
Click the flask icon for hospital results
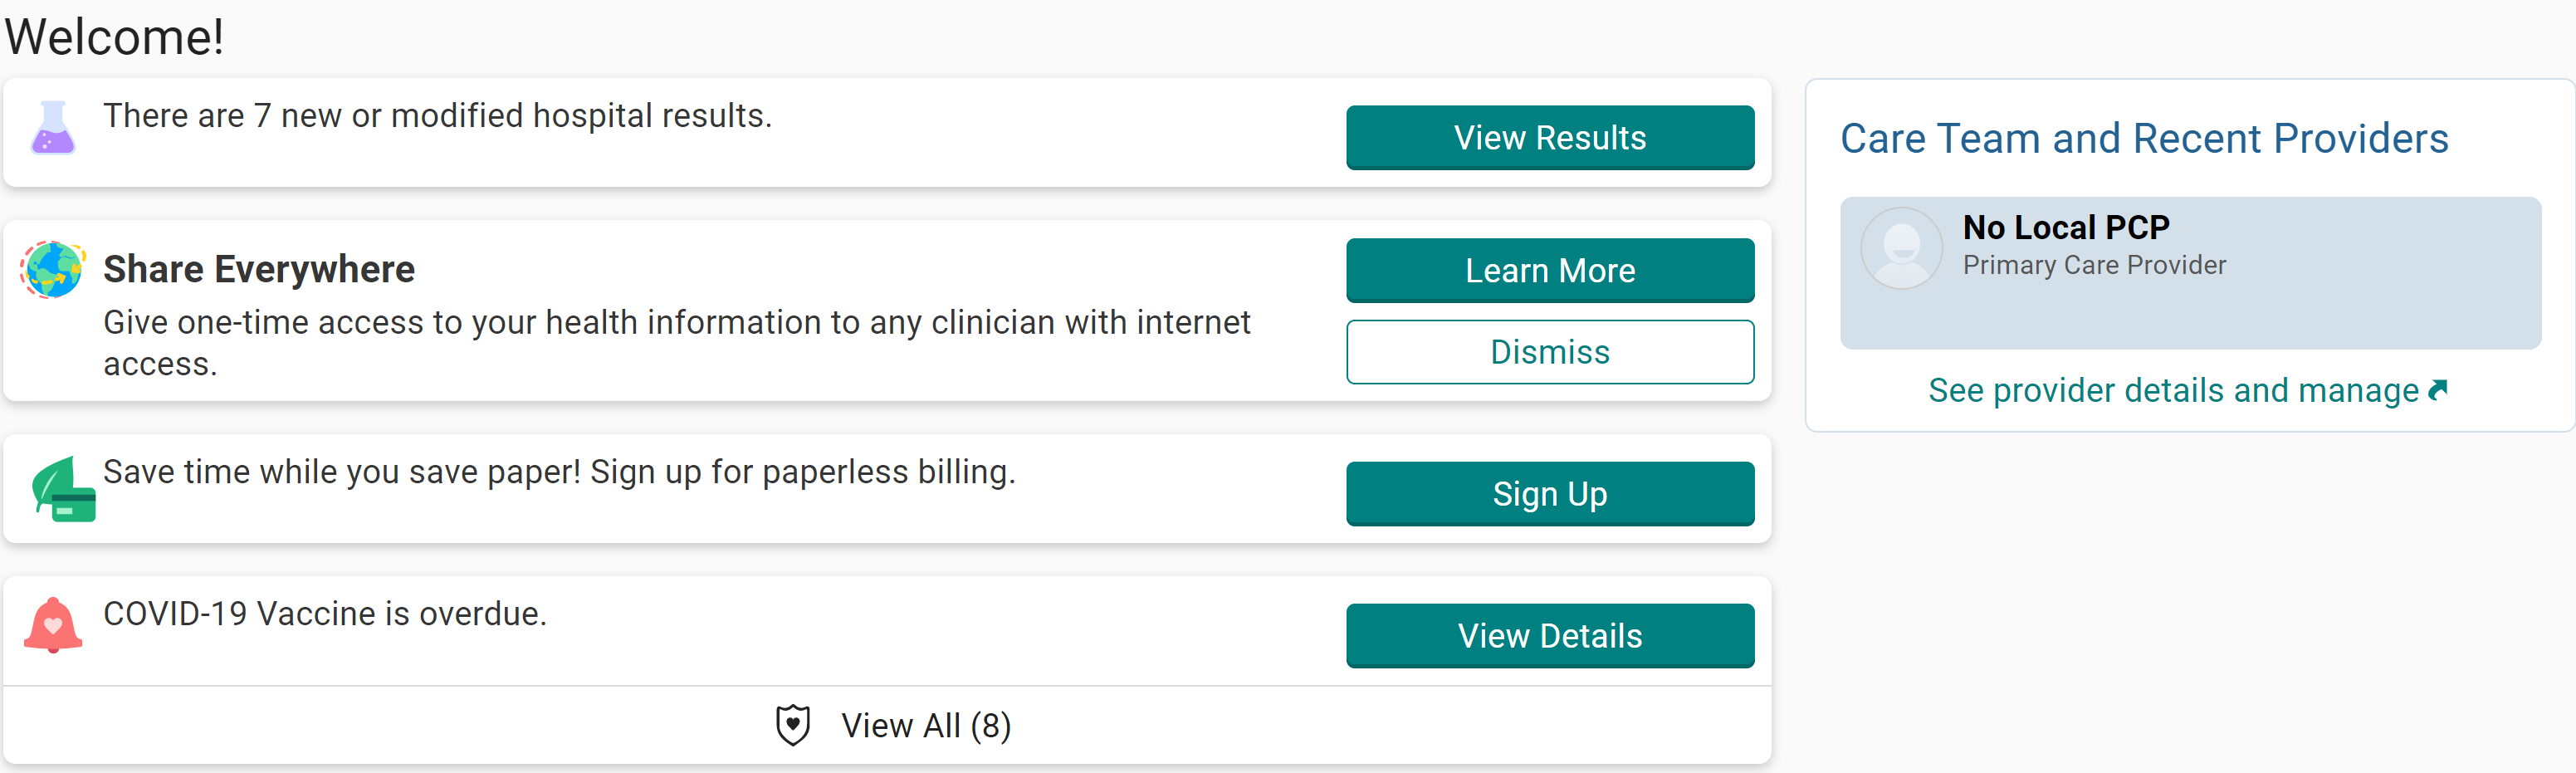coord(53,128)
